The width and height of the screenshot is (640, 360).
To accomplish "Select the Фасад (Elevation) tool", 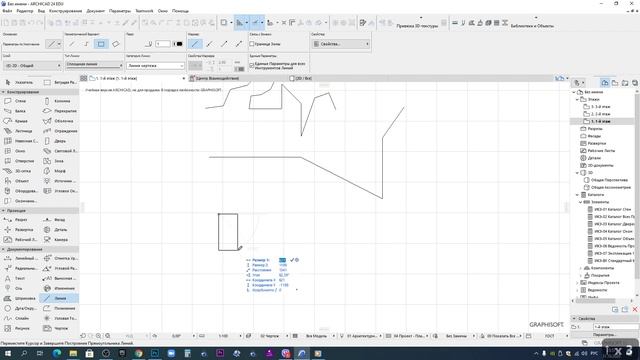I will click(x=60, y=220).
